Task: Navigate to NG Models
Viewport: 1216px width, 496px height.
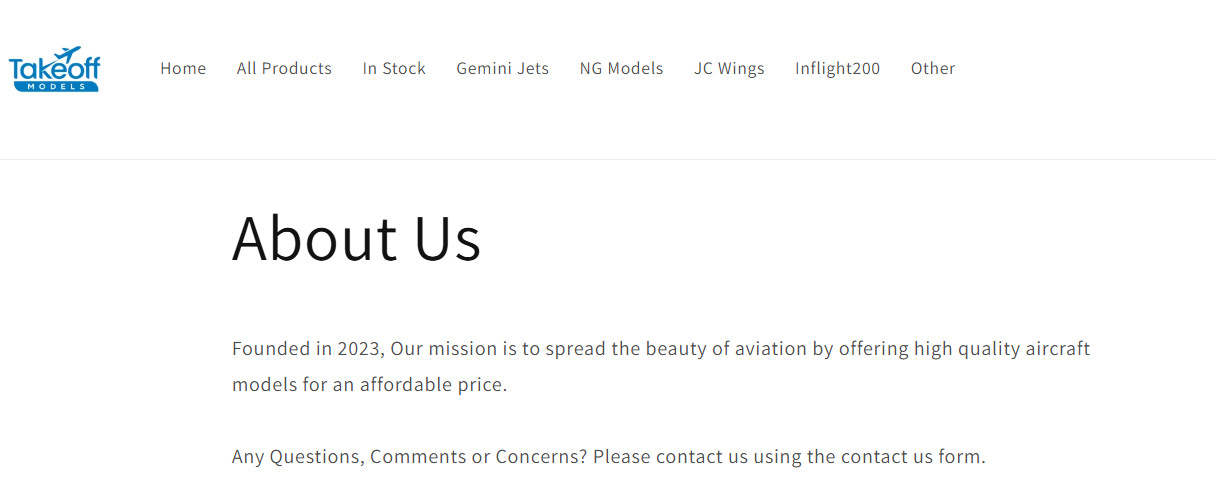Action: coord(622,68)
